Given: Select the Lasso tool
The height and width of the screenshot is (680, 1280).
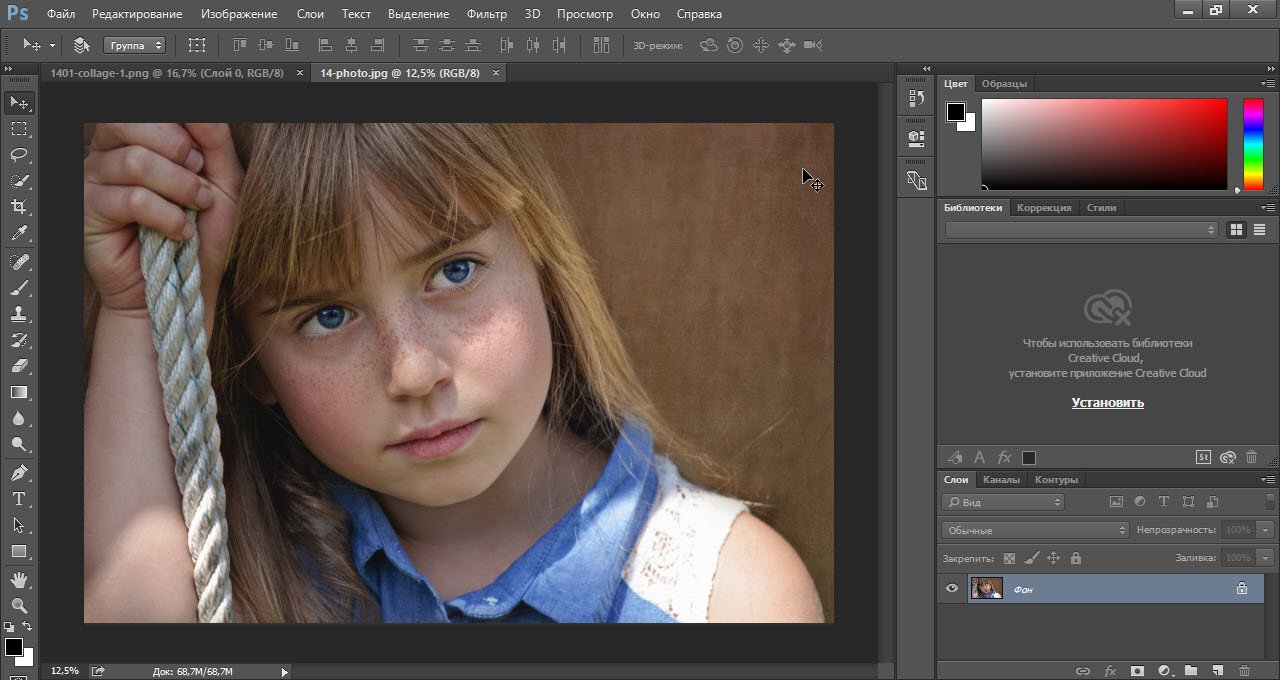Looking at the screenshot, I should [x=19, y=155].
